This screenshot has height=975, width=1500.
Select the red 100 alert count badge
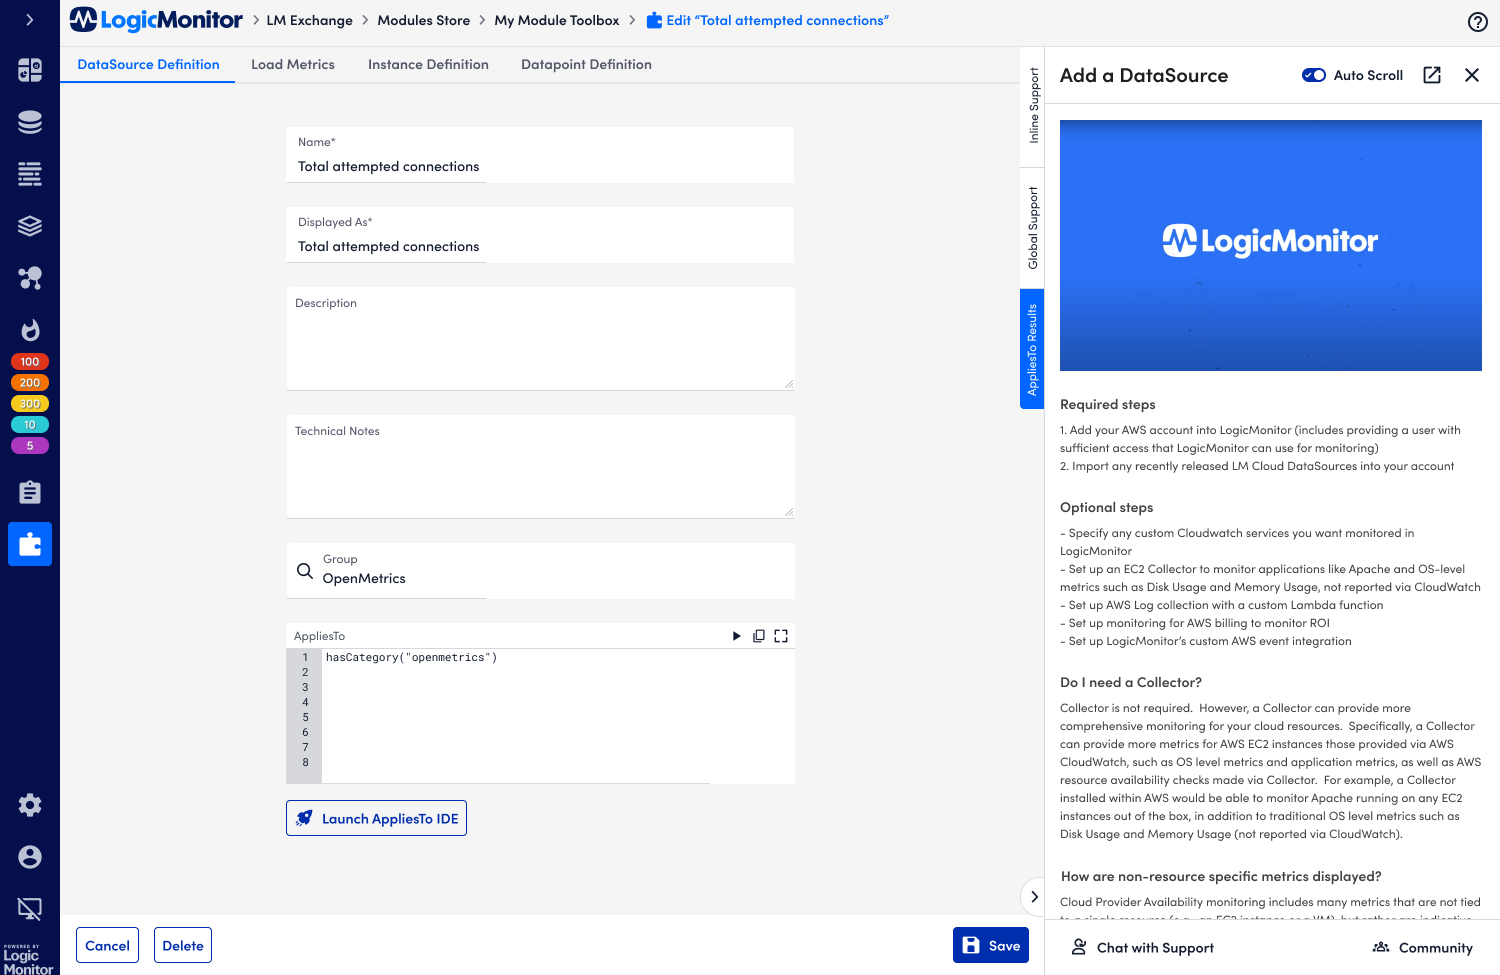(30, 362)
